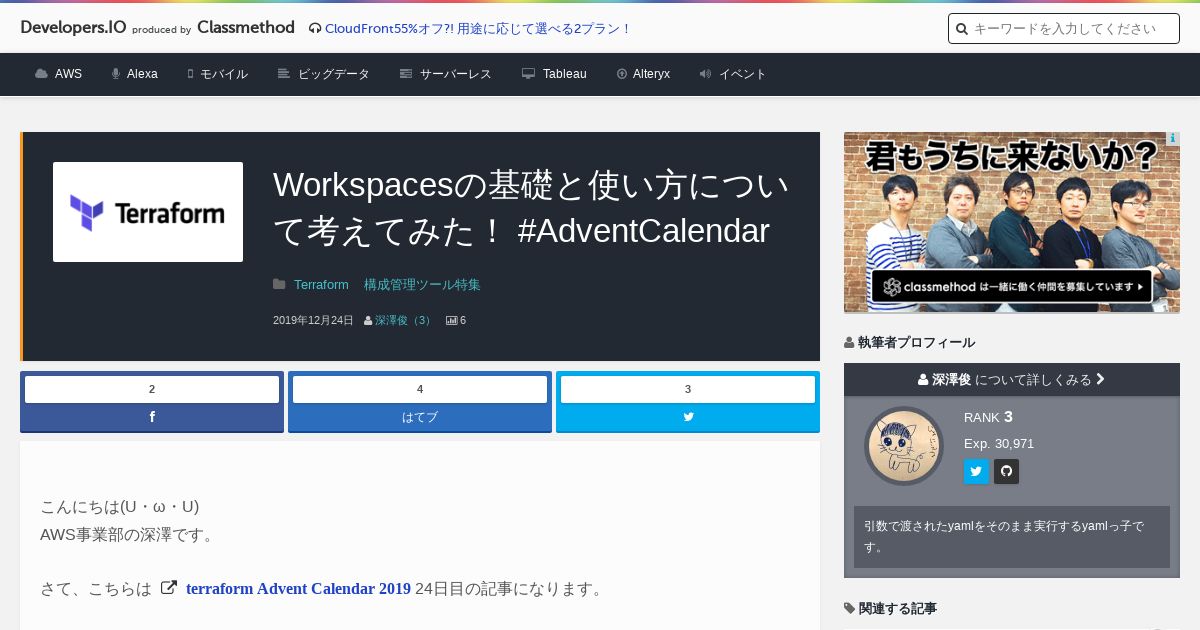Click the external link icon before terraform Advent Calendar
Viewport: 1200px width, 630px height.
pos(169,588)
